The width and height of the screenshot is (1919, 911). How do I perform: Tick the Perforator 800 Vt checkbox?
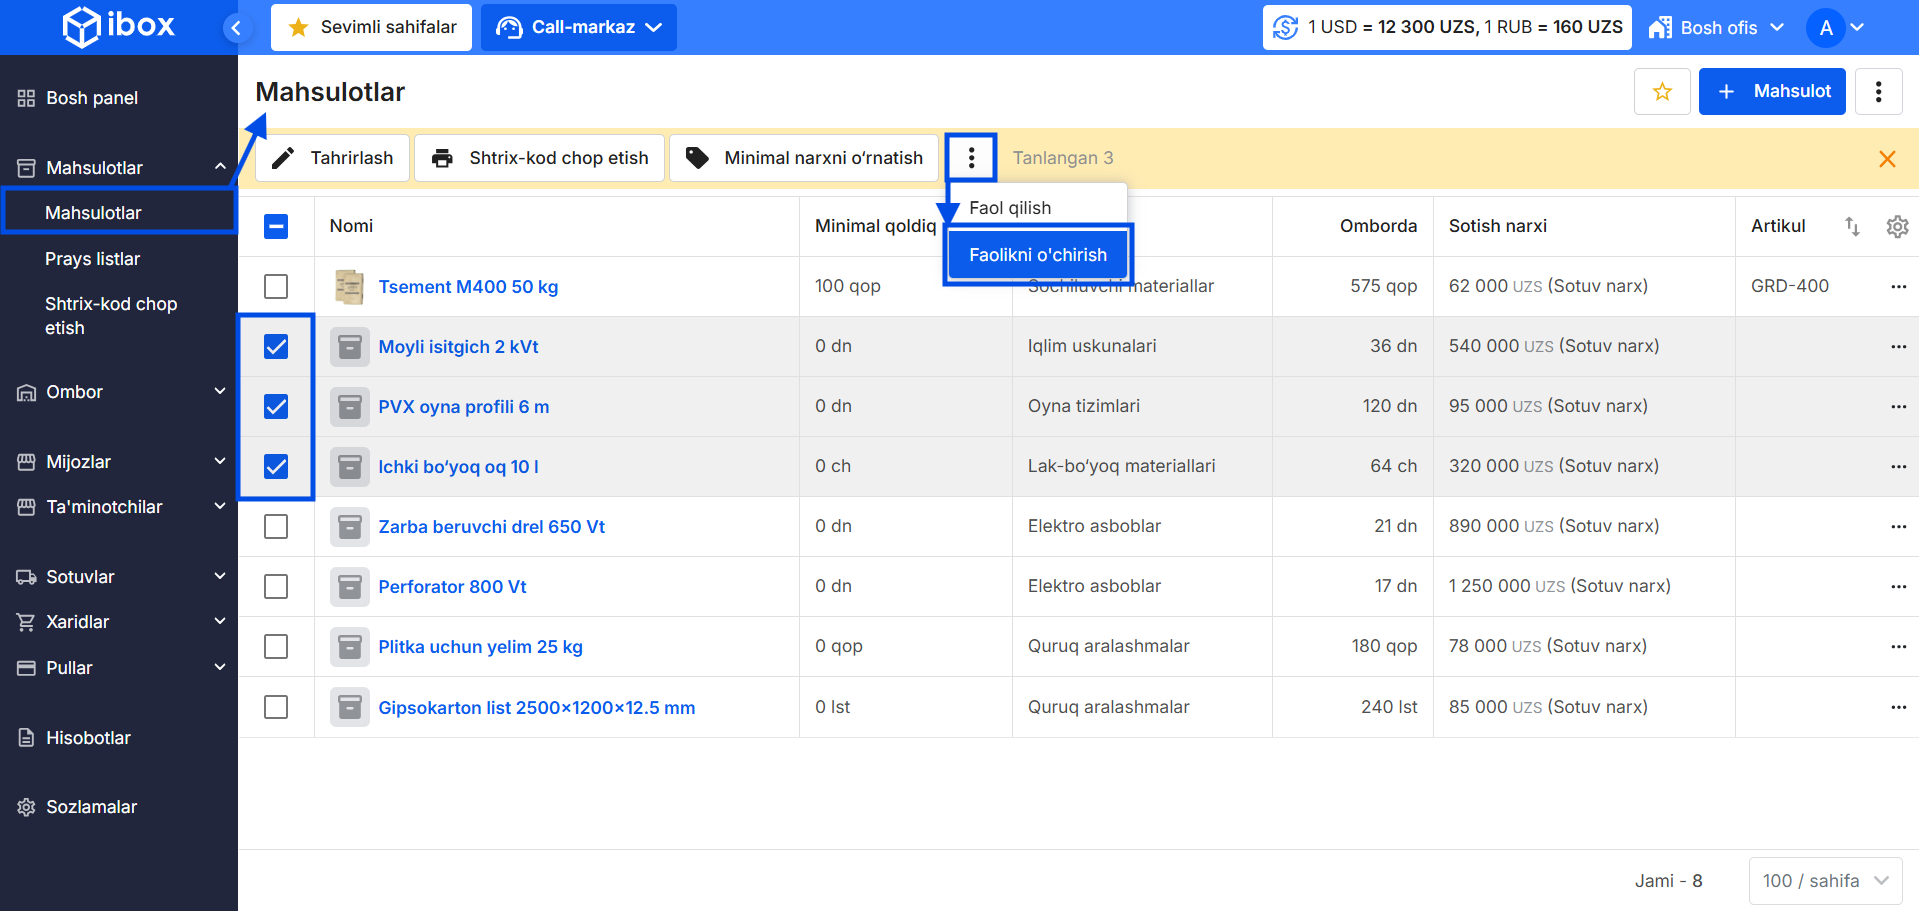point(276,587)
